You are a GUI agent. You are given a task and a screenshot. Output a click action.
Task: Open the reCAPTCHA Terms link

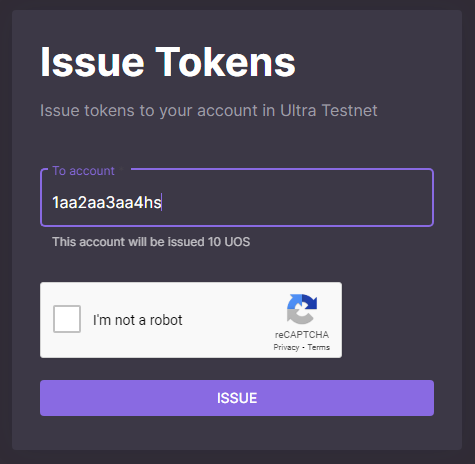319,347
